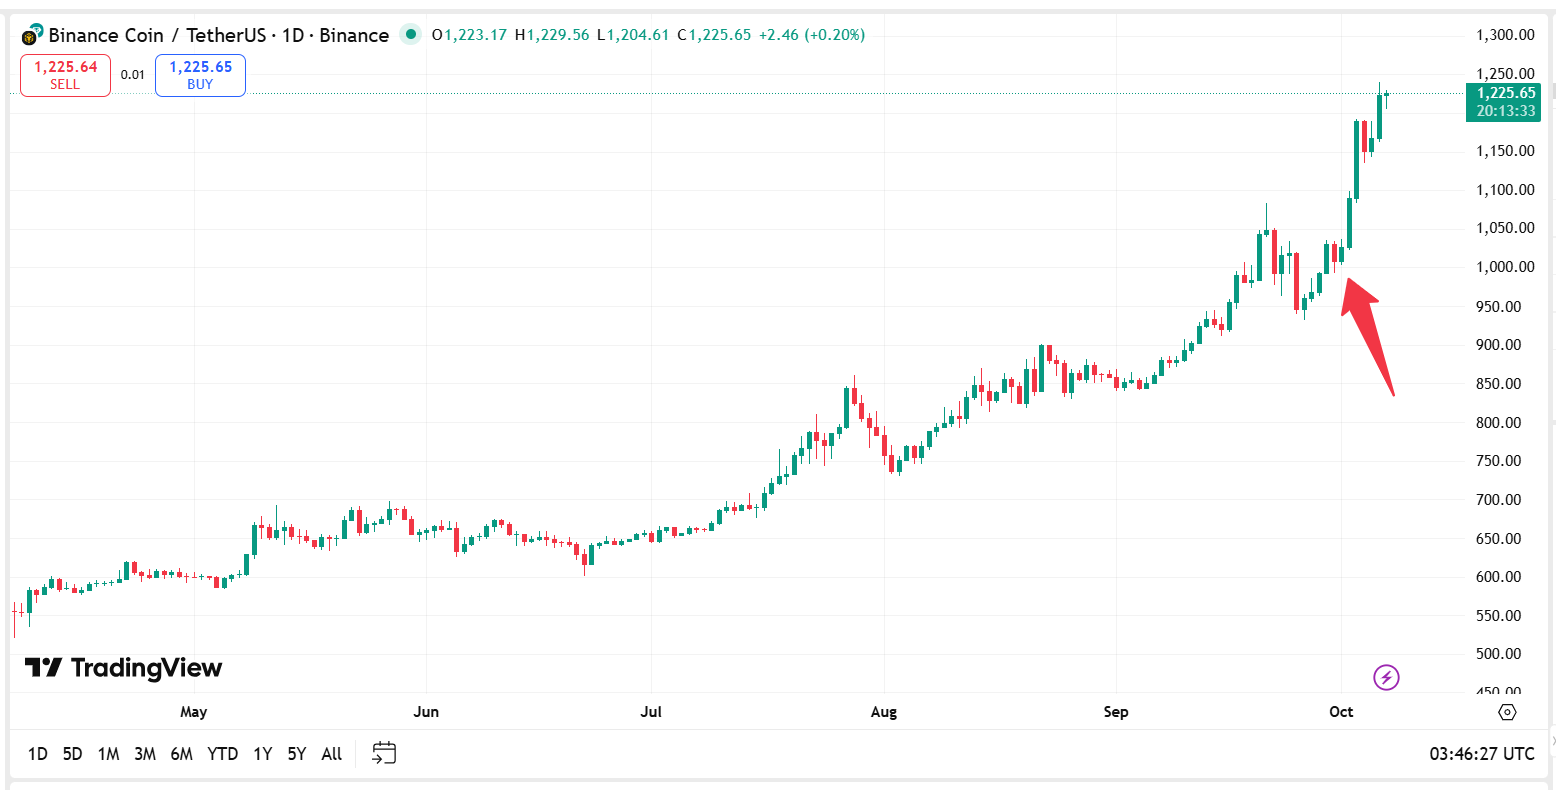This screenshot has height=790, width=1556.
Task: Open chart settings hexagon icon
Action: [1507, 712]
